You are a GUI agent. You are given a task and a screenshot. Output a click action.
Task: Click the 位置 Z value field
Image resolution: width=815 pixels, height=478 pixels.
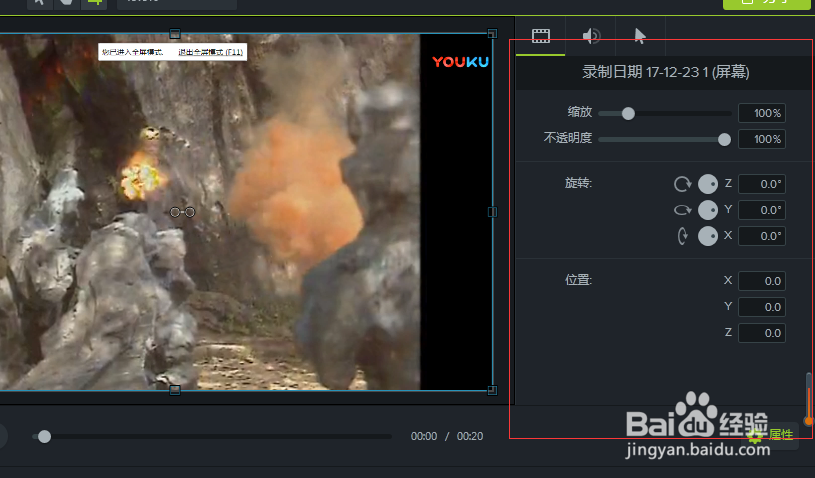[x=762, y=333]
